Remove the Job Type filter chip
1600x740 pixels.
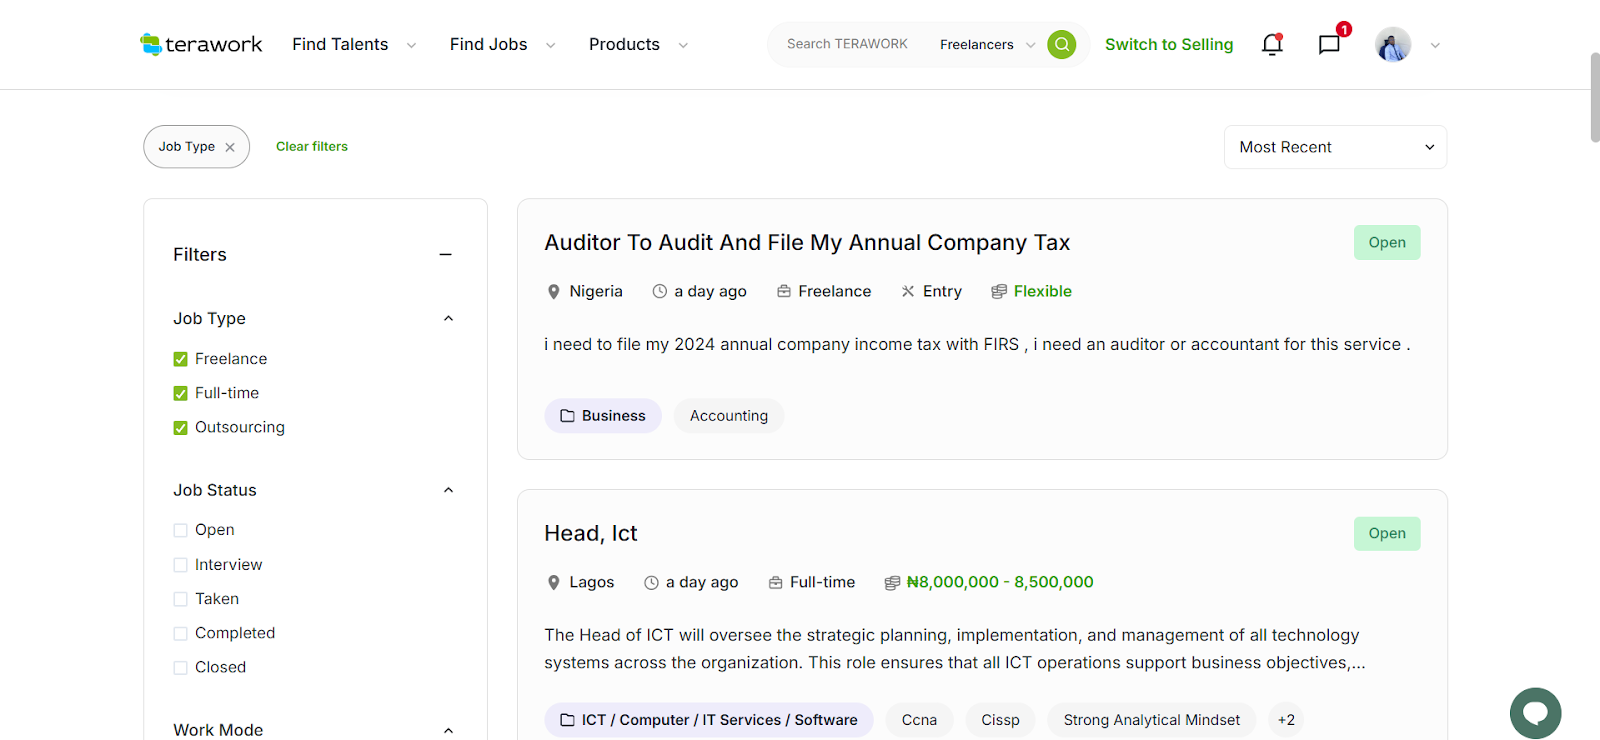(230, 147)
